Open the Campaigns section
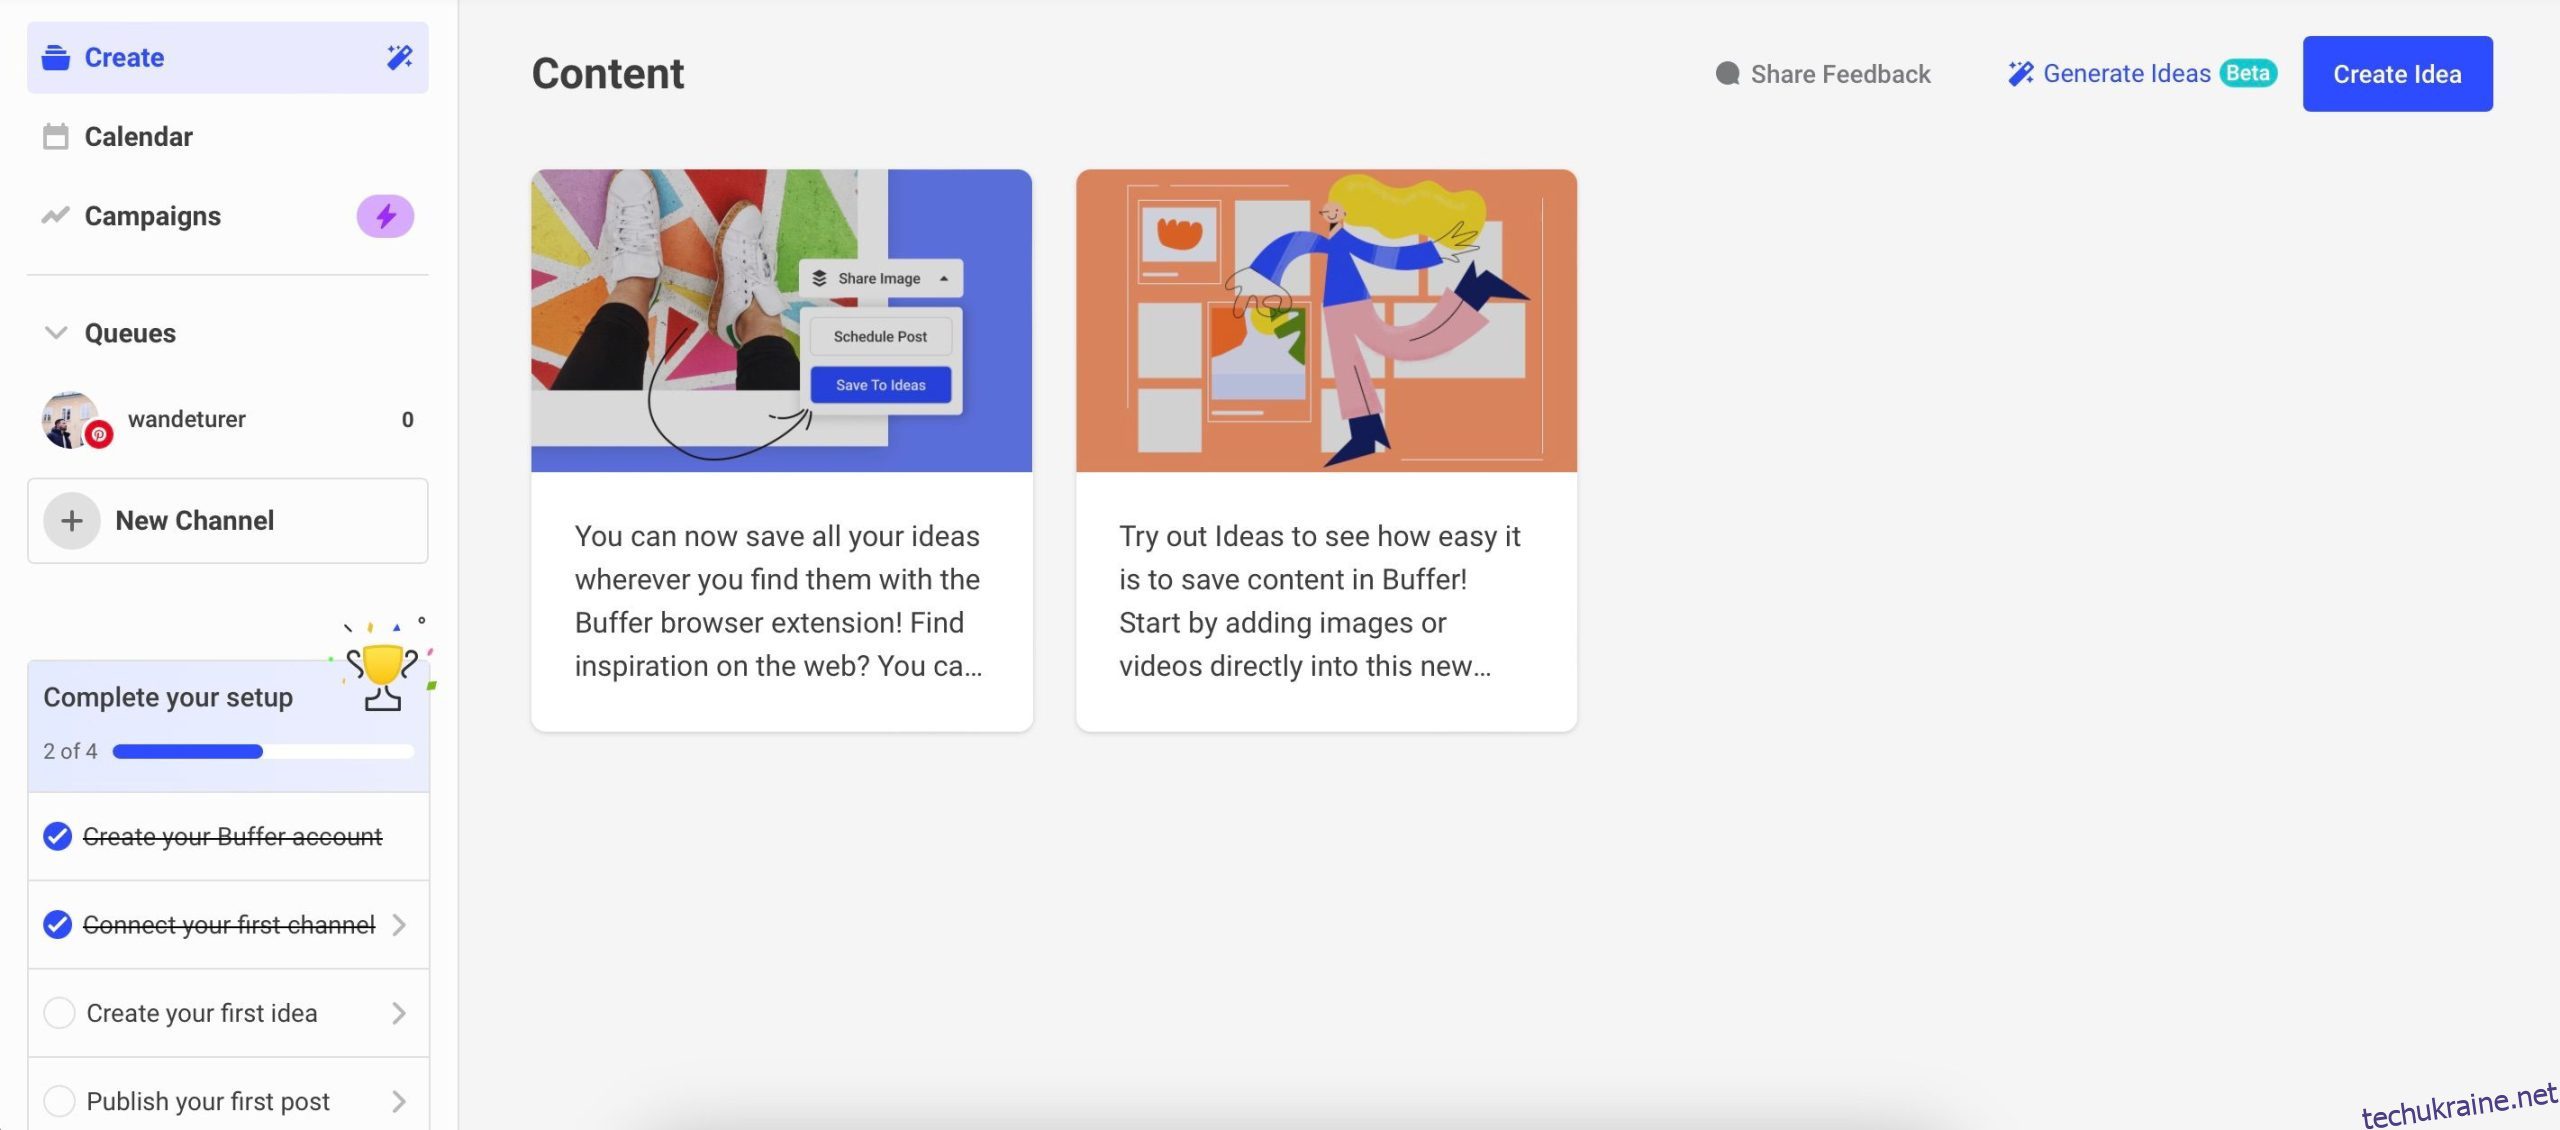The width and height of the screenshot is (2560, 1130). [228, 215]
